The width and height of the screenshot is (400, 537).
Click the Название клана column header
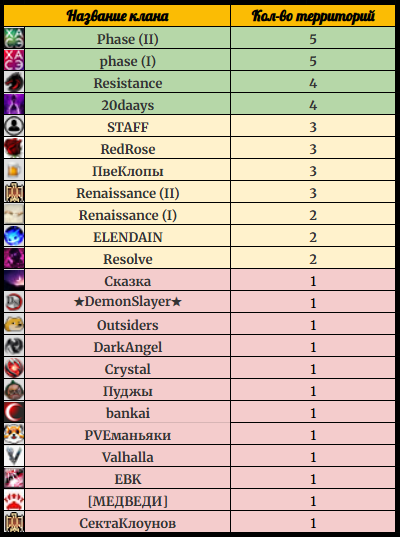pos(117,16)
